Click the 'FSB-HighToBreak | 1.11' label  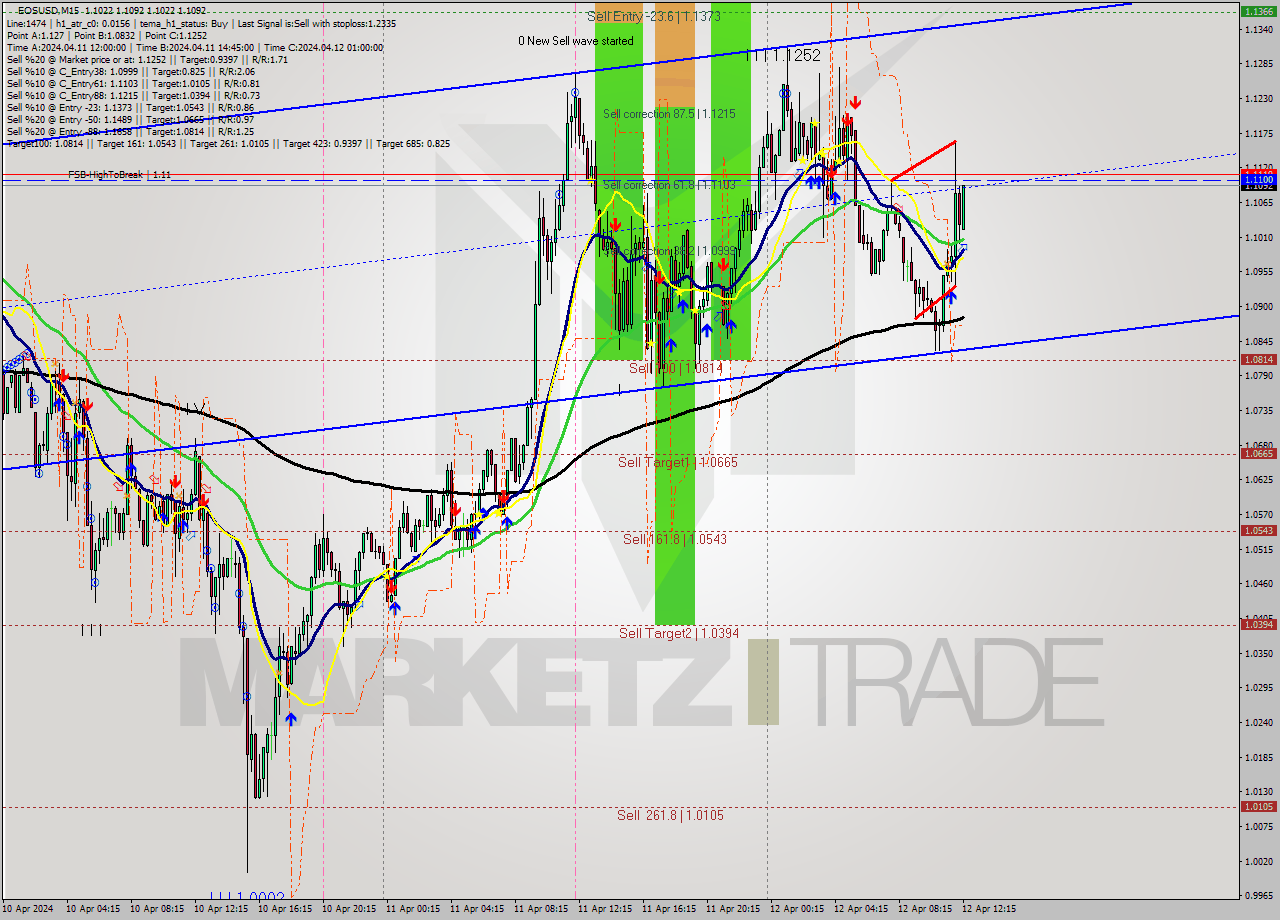pyautogui.click(x=119, y=175)
